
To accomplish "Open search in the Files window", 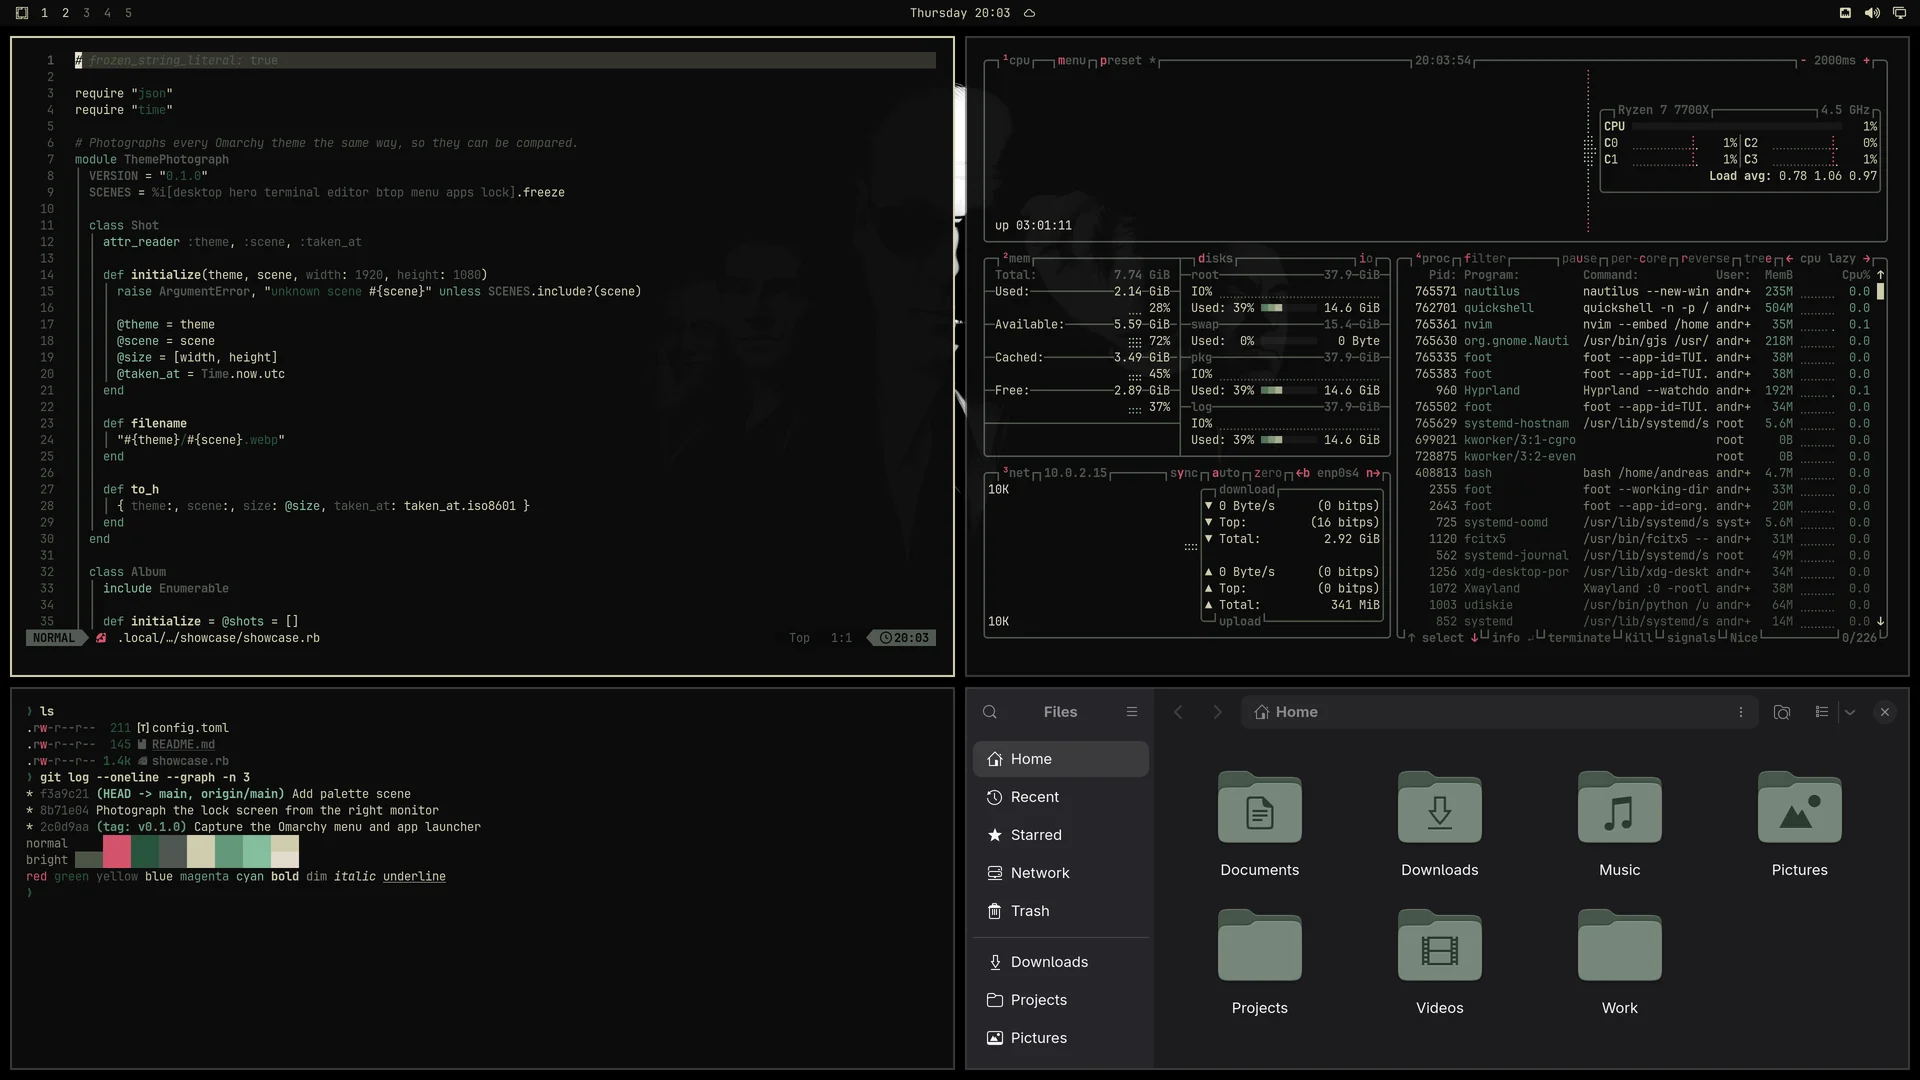I will pos(990,712).
